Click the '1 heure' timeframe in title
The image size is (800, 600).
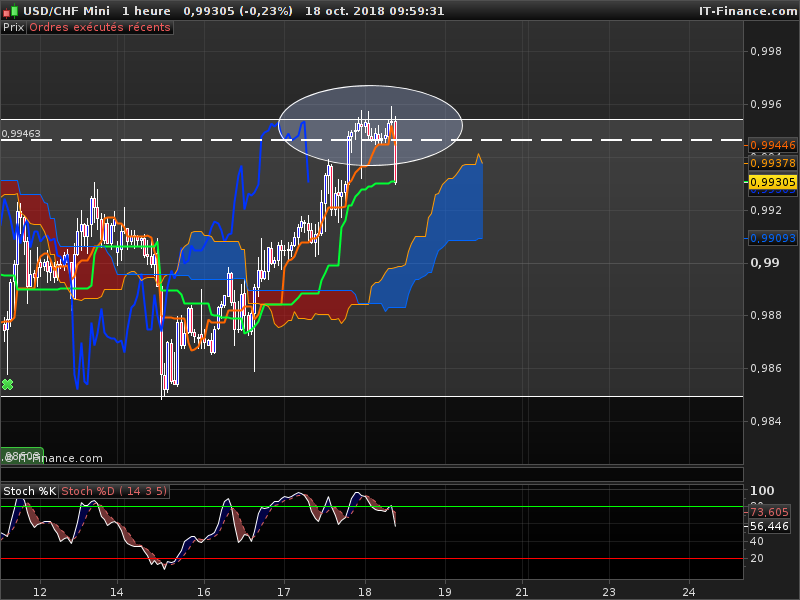click(x=145, y=10)
